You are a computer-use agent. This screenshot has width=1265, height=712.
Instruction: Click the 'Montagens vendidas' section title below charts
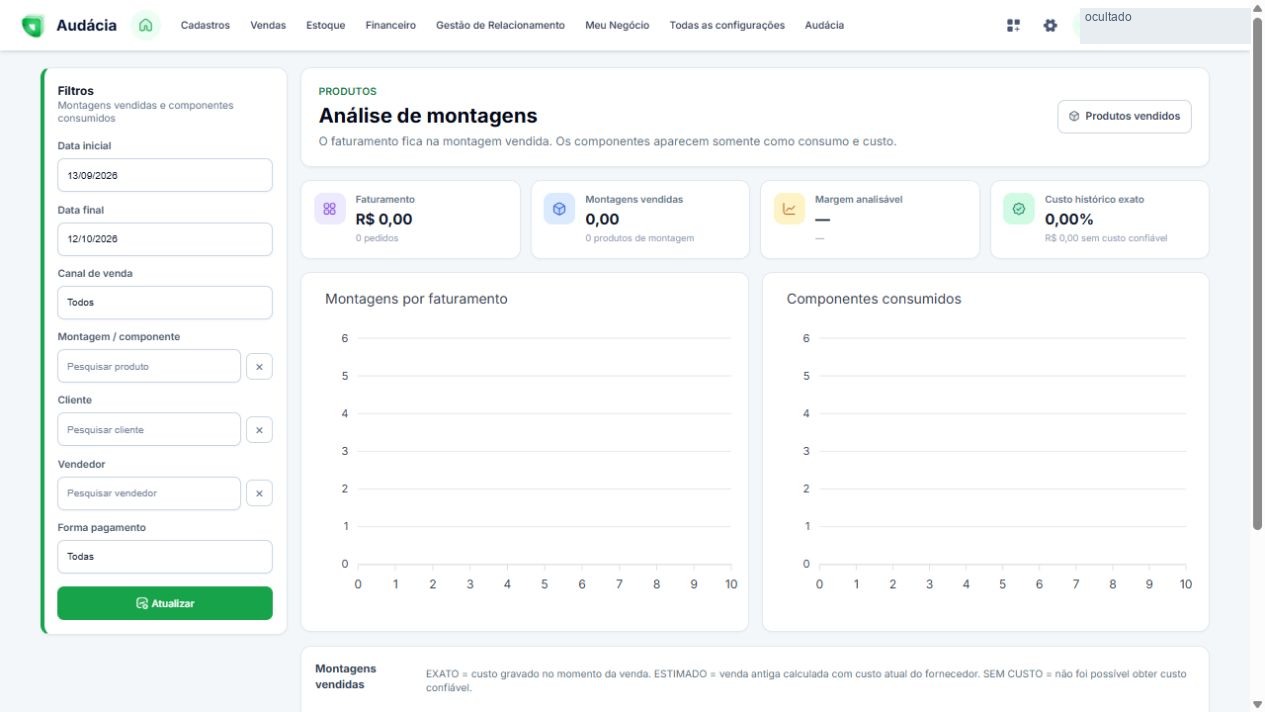[346, 676]
